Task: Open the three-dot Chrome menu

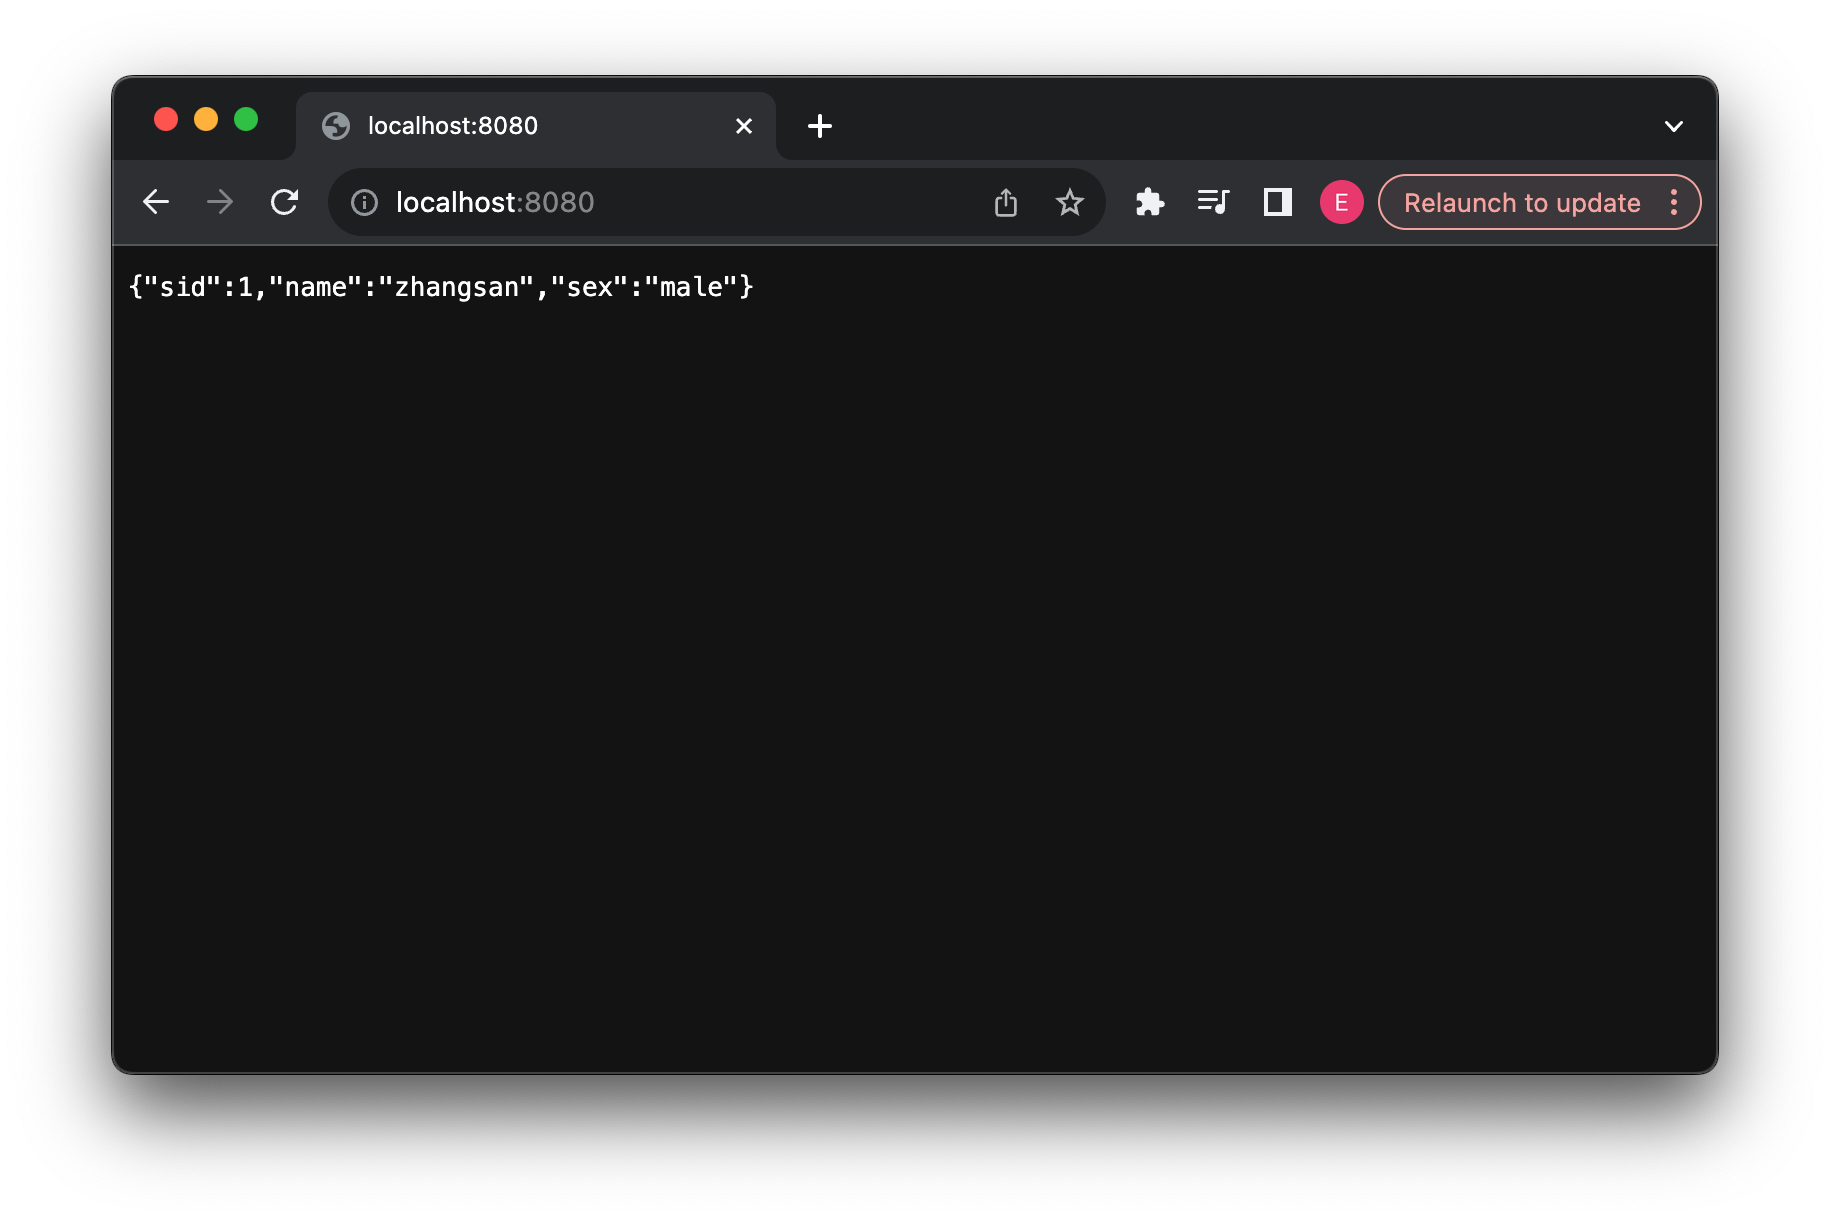Action: click(x=1674, y=202)
